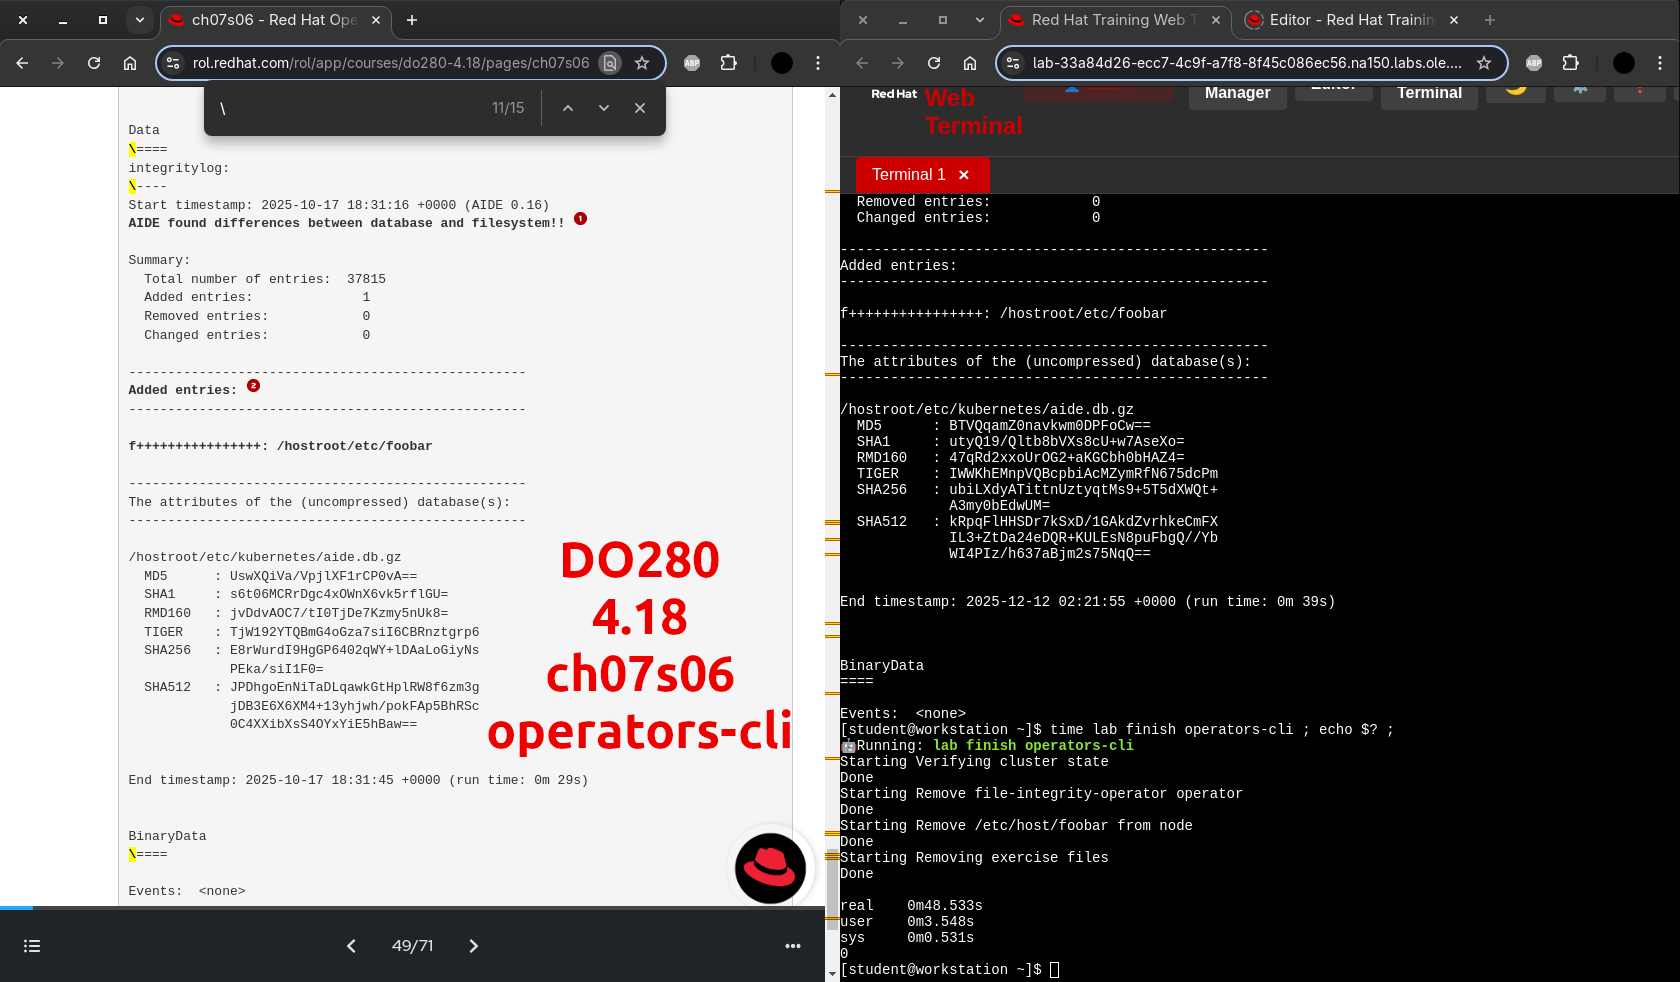Viewport: 1680px width, 982px height.
Task: Bookmark the lab terminal page
Action: tap(1484, 63)
